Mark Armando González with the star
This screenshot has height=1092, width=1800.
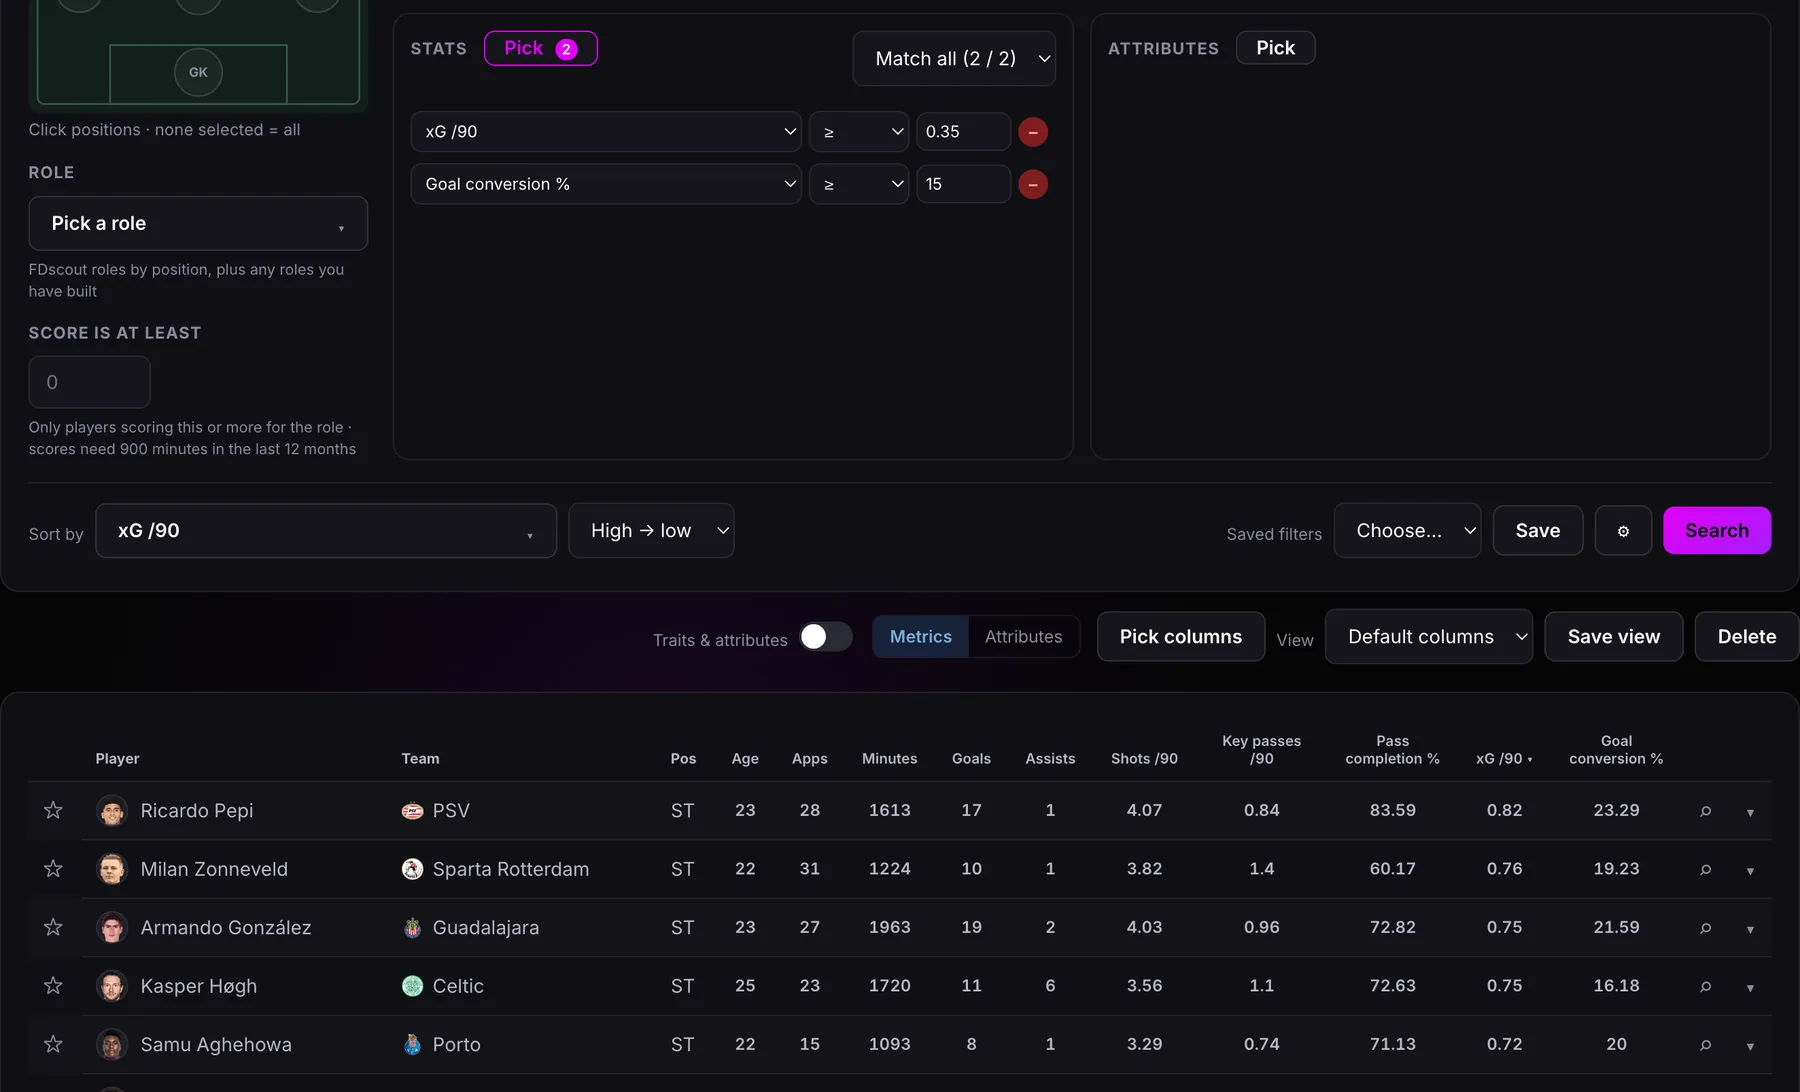(53, 927)
